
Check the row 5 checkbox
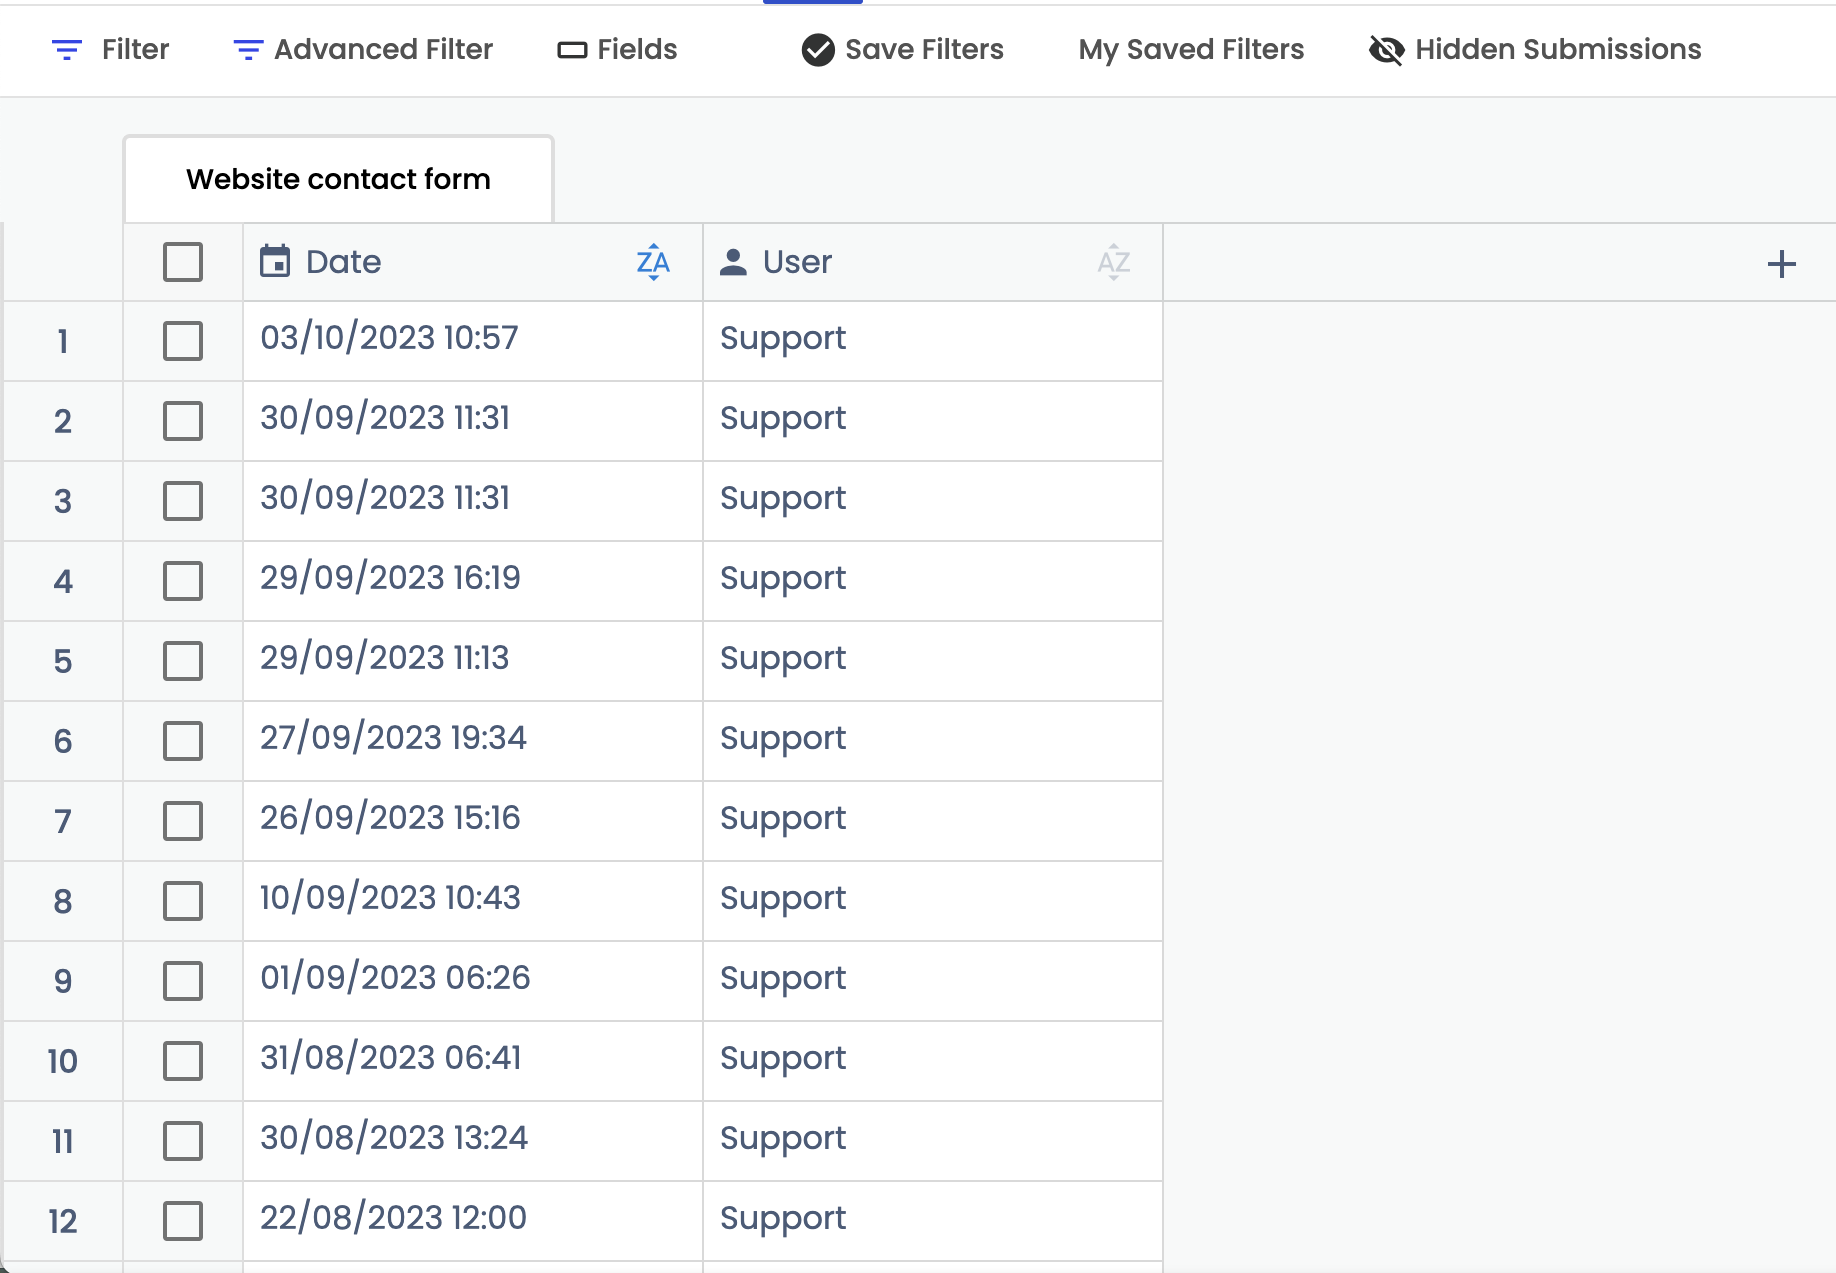(183, 661)
